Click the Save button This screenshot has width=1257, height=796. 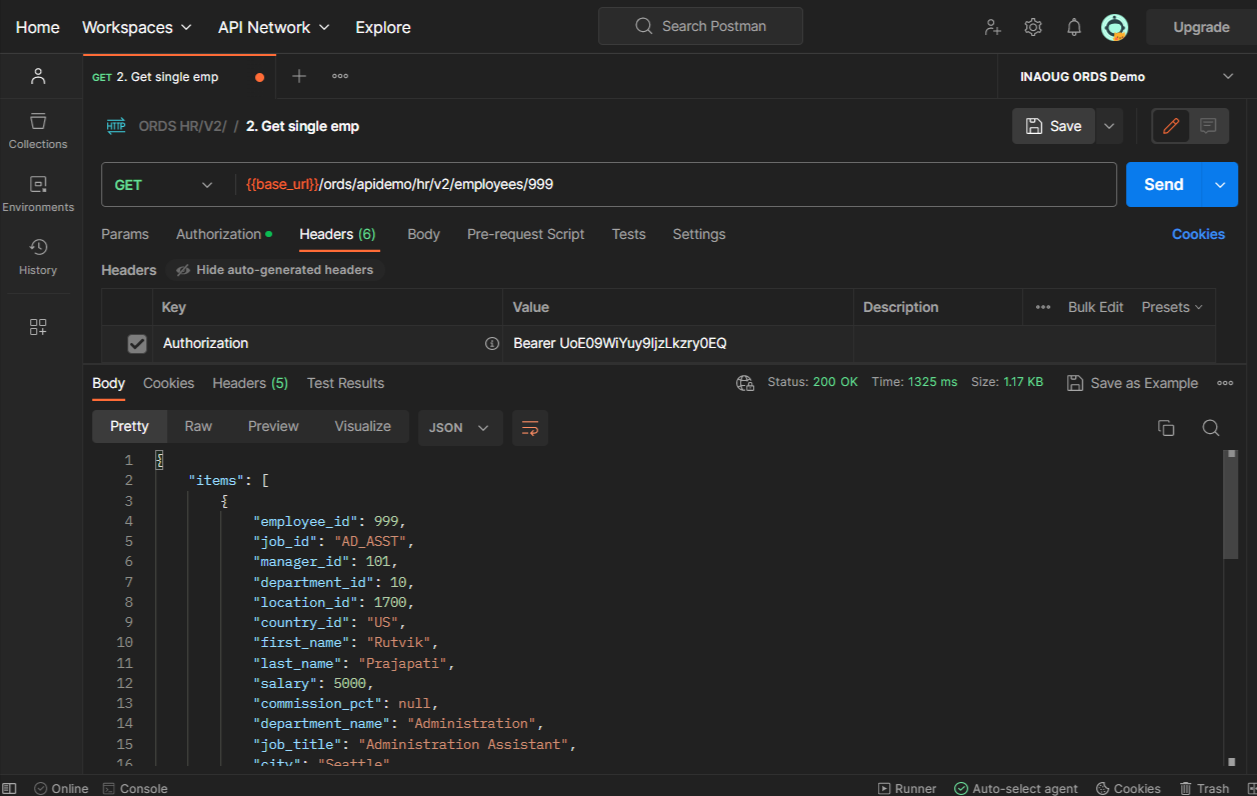click(1054, 126)
